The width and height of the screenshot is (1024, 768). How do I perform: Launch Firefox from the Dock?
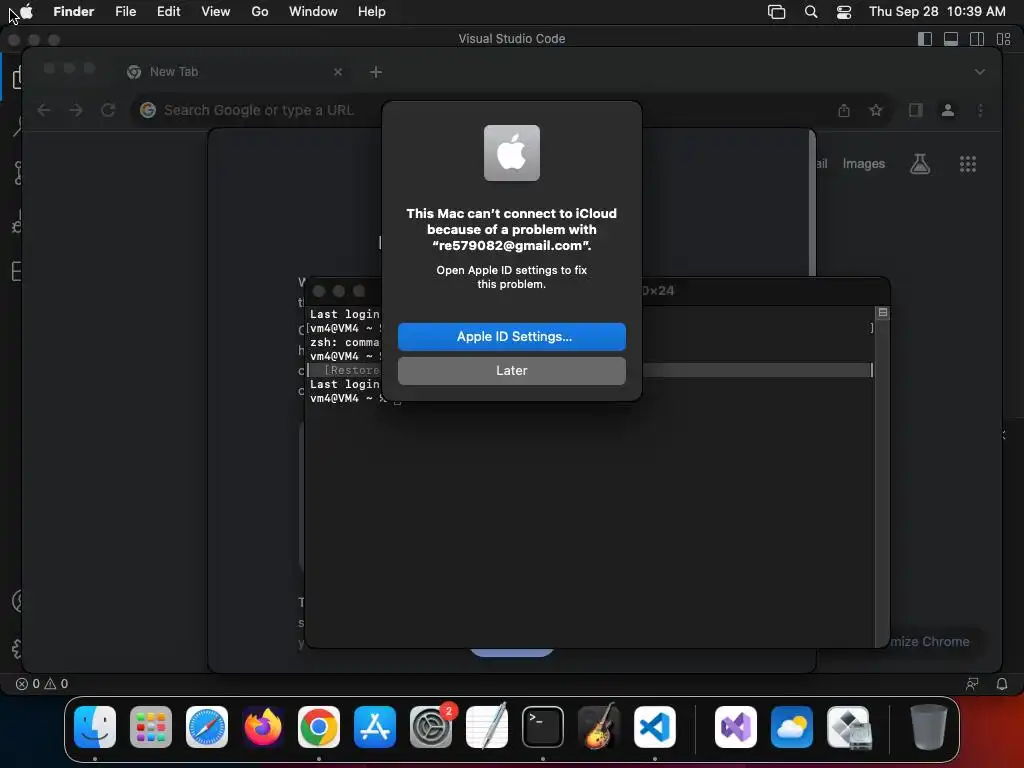tap(263, 727)
